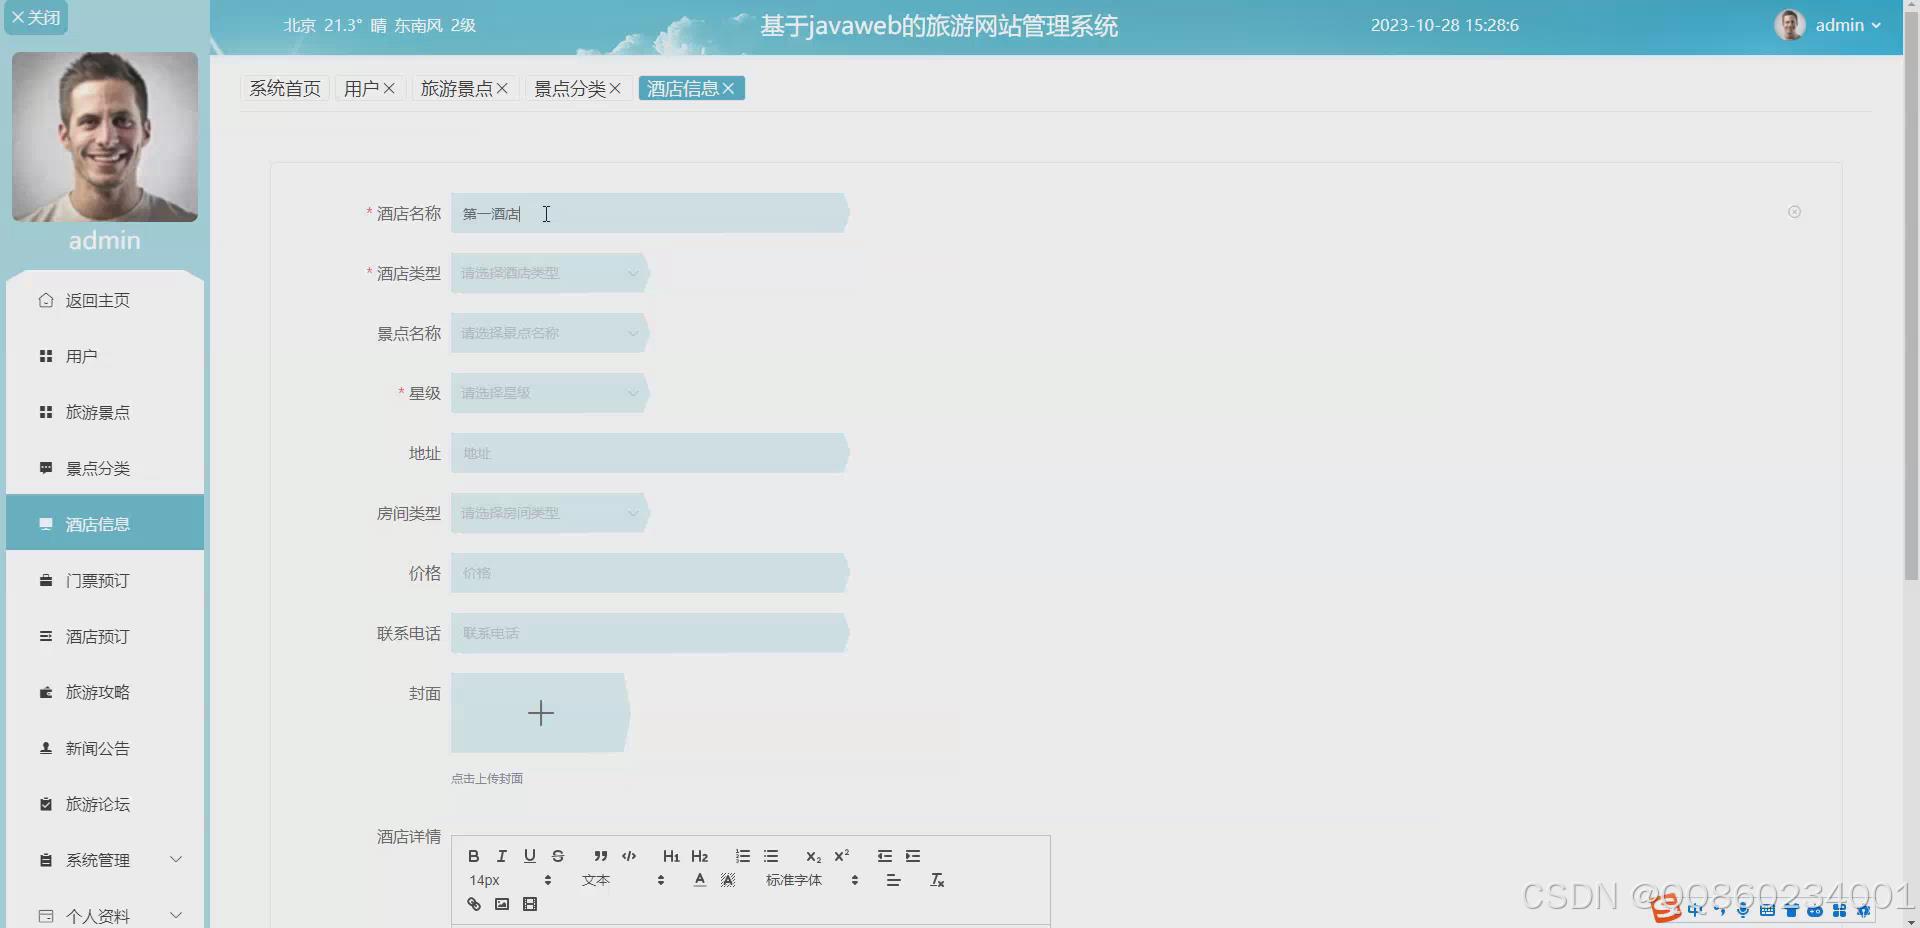Apply italic formatting in the editor
This screenshot has height=928, width=1920.
502,856
